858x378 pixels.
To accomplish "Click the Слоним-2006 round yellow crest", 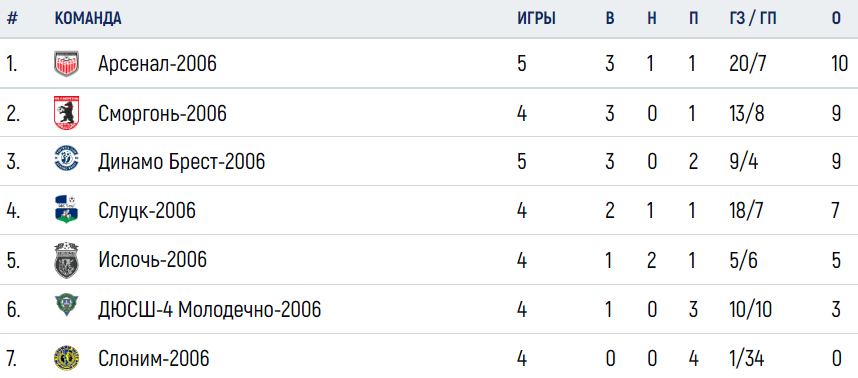I will pos(67,359).
